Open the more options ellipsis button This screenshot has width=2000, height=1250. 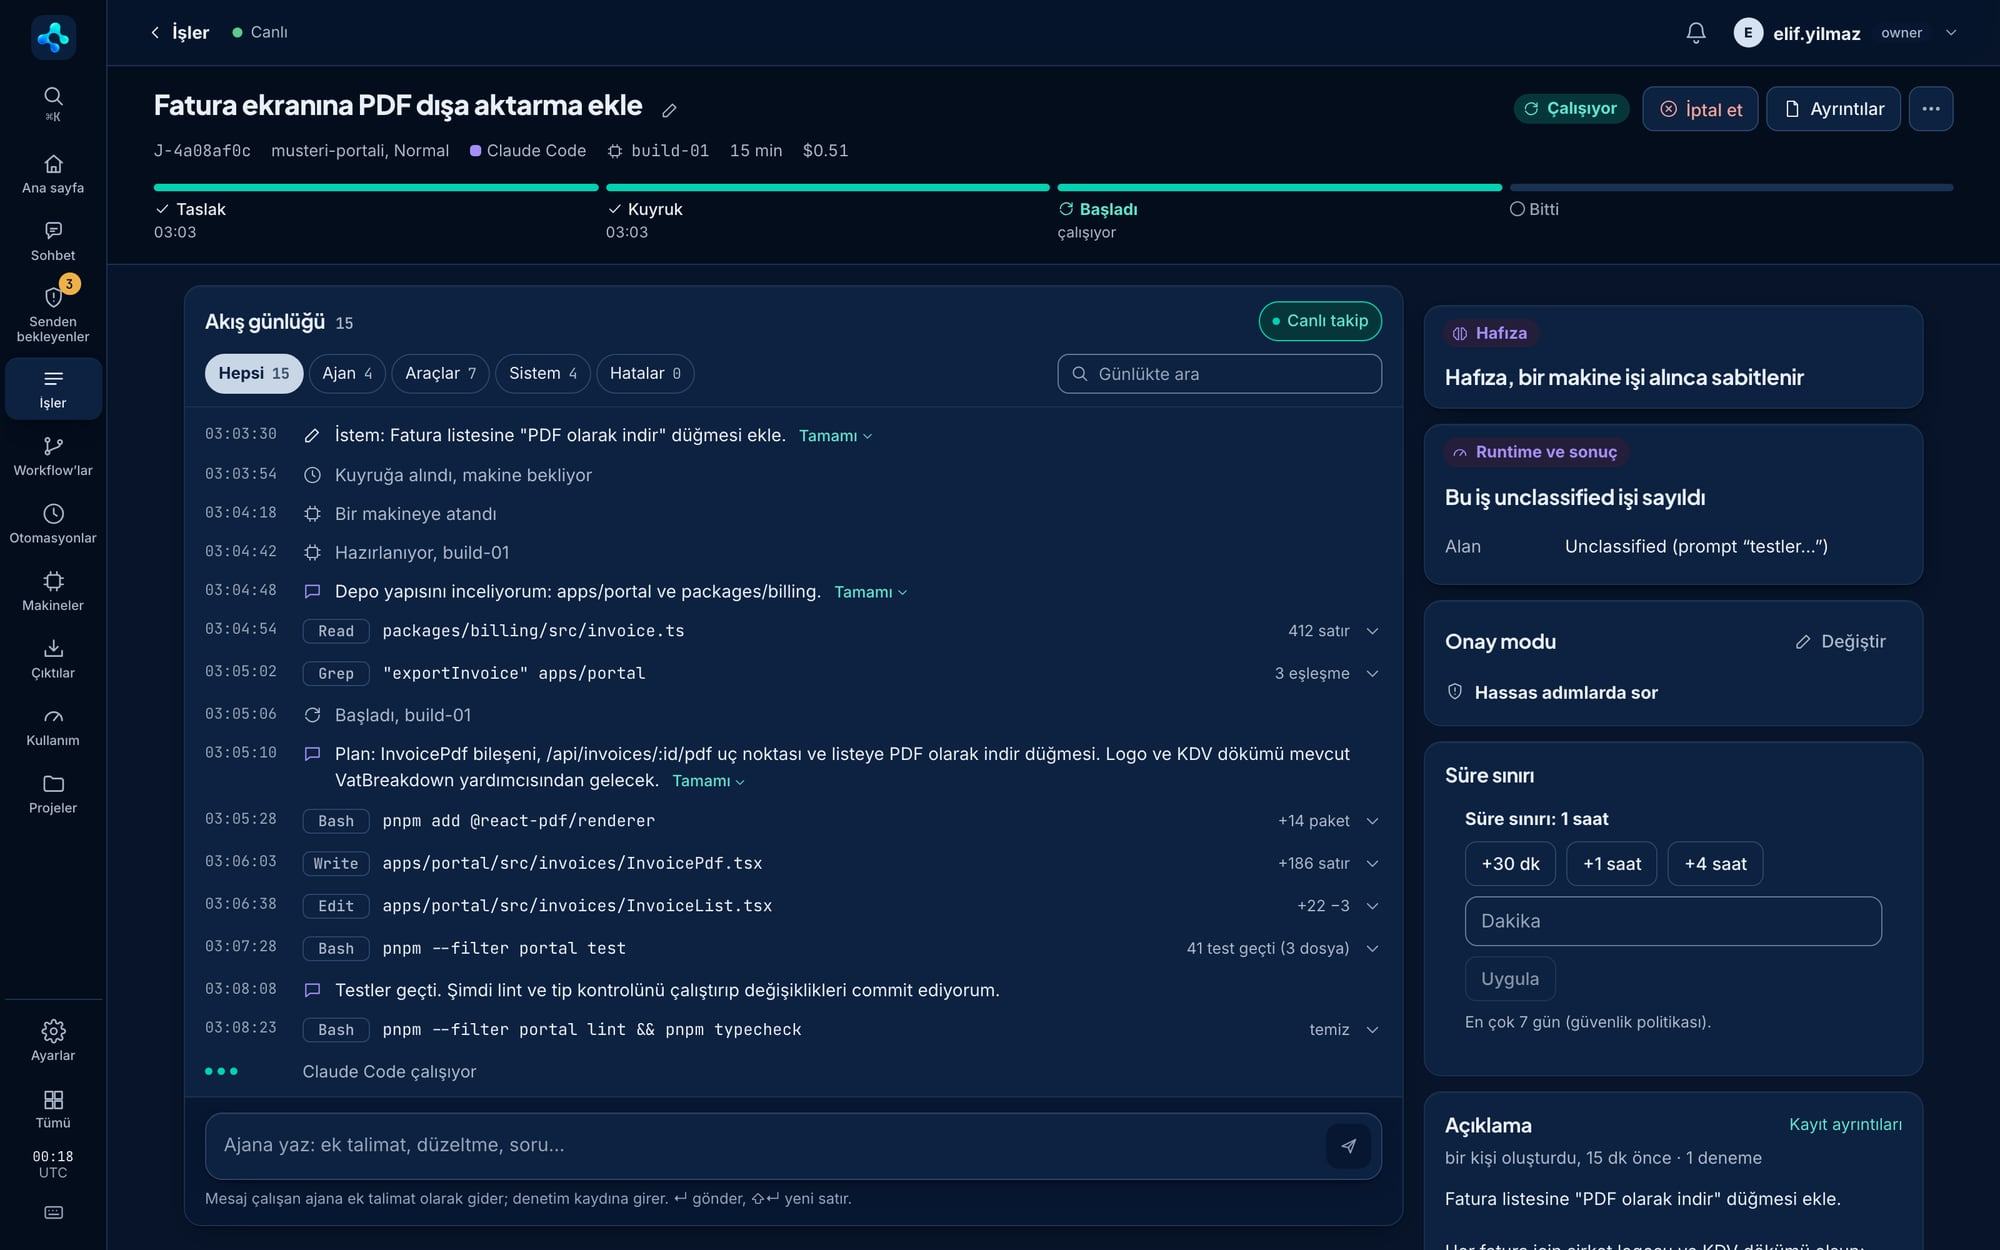[x=1930, y=109]
